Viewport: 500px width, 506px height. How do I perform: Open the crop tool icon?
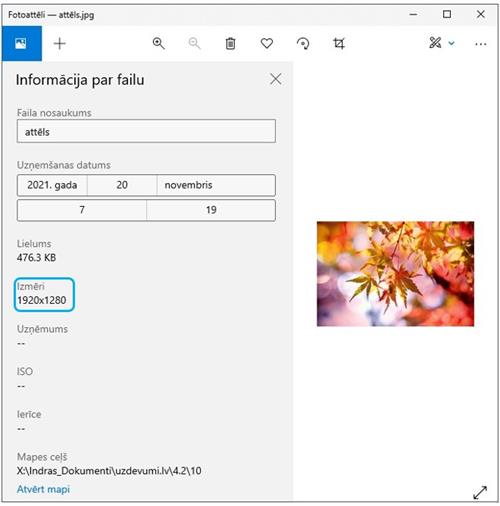pyautogui.click(x=339, y=43)
